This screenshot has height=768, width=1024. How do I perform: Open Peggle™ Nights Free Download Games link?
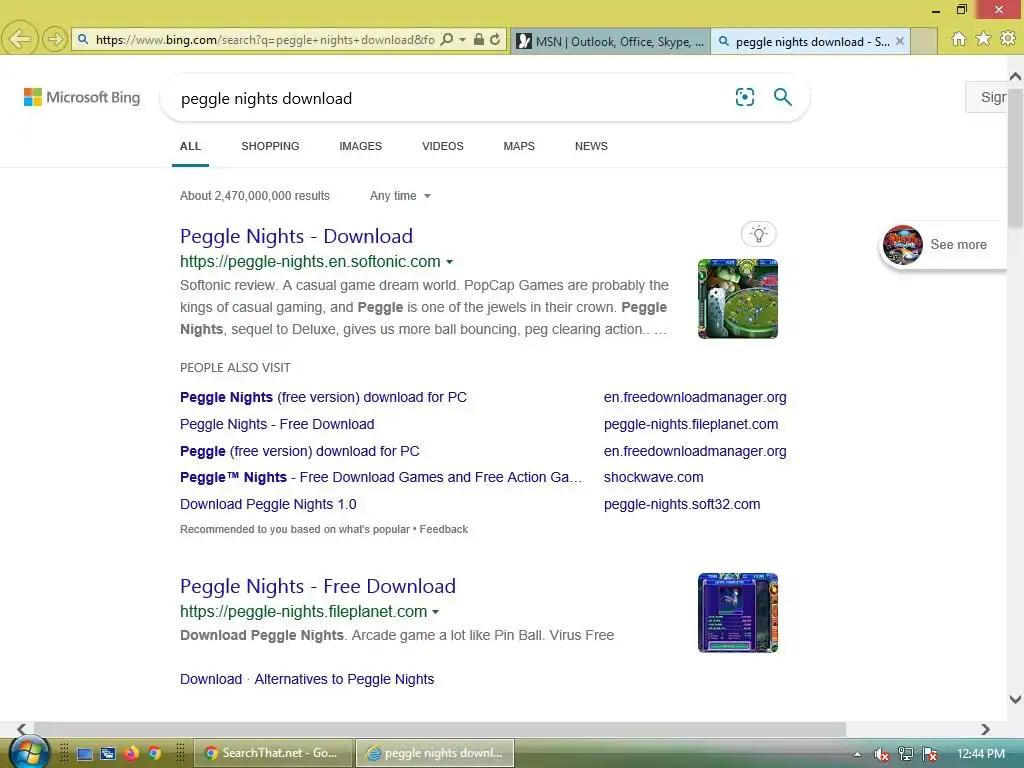point(381,477)
